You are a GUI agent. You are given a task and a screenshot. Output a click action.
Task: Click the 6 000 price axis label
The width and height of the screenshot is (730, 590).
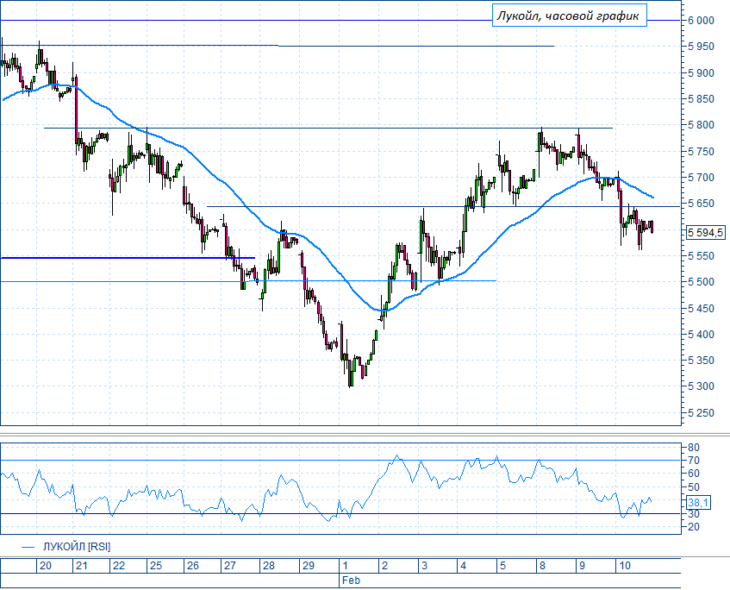[x=701, y=20]
